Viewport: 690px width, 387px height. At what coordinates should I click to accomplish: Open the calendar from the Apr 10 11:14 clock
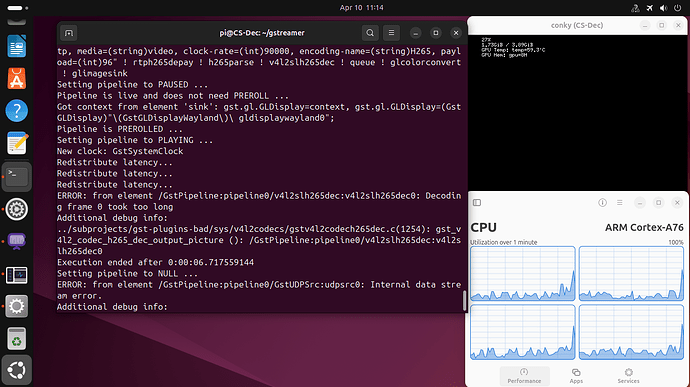click(x=361, y=8)
